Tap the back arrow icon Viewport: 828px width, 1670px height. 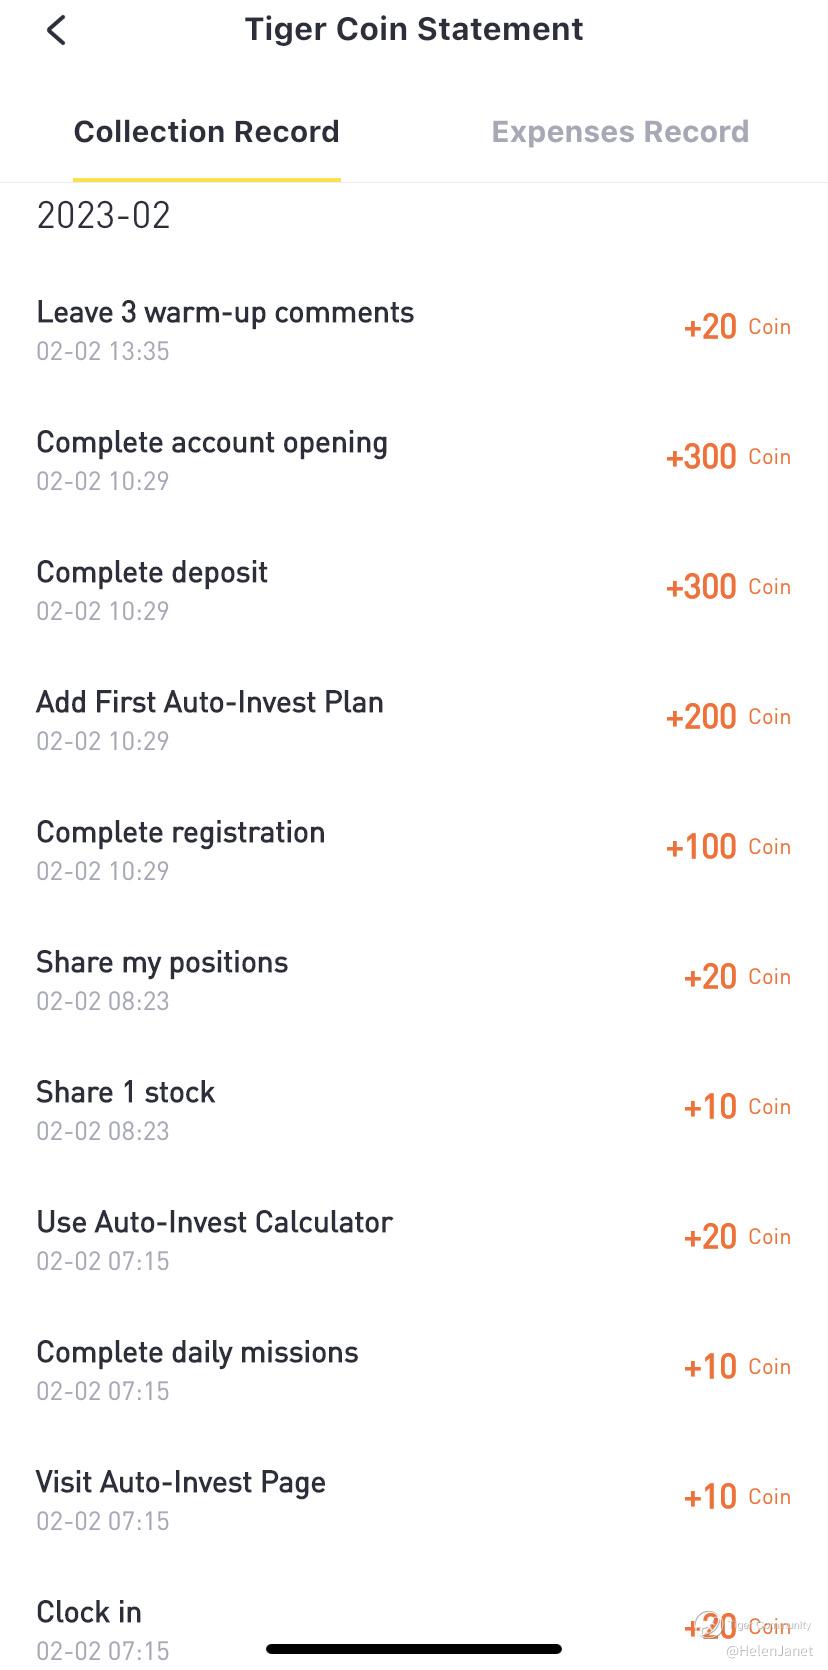coord(56,30)
